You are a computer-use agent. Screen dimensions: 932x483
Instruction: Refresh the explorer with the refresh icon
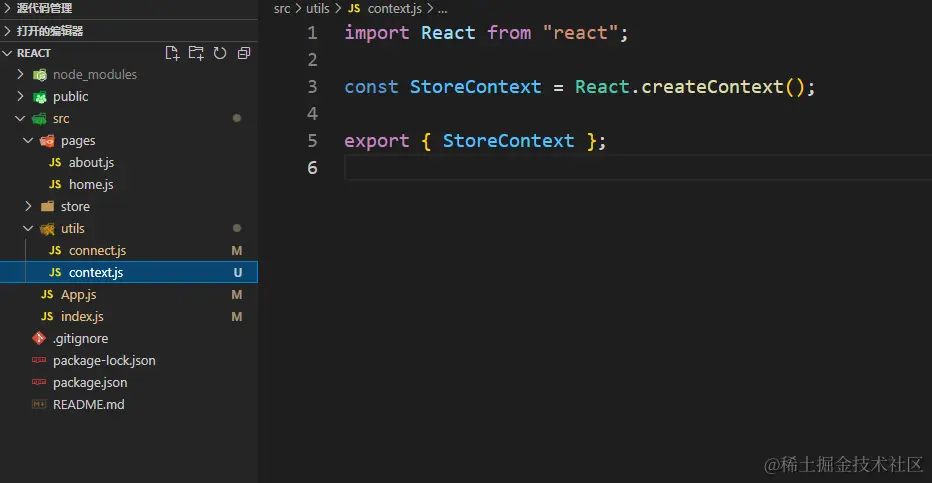point(220,53)
